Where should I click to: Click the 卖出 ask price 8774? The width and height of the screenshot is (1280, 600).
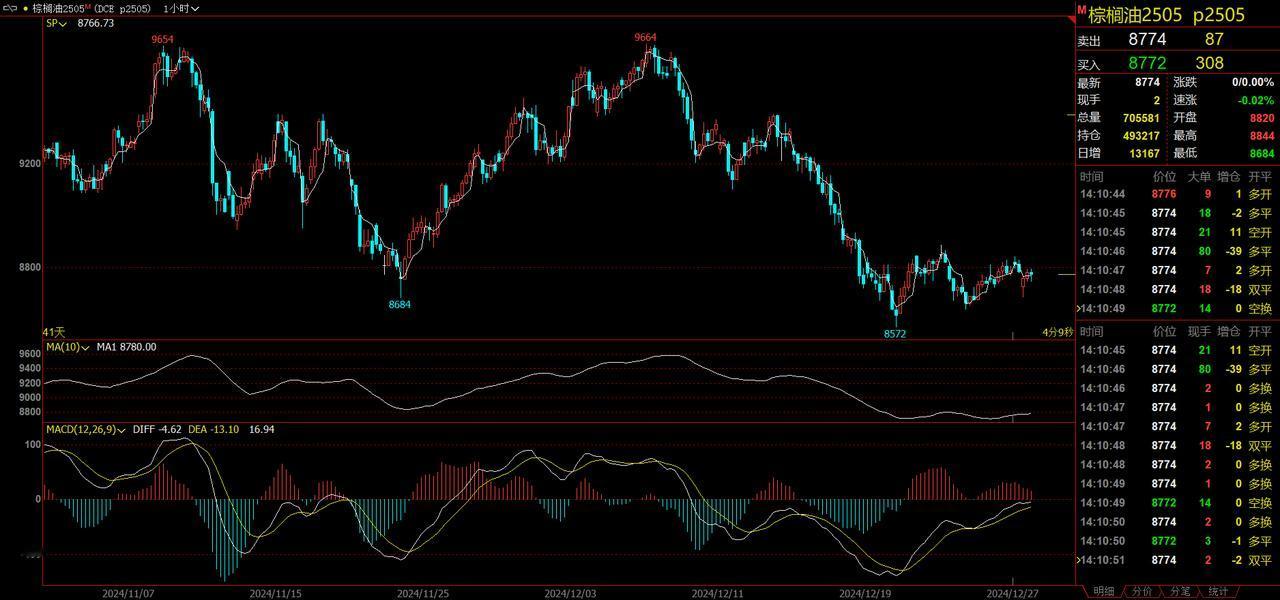coord(1147,39)
